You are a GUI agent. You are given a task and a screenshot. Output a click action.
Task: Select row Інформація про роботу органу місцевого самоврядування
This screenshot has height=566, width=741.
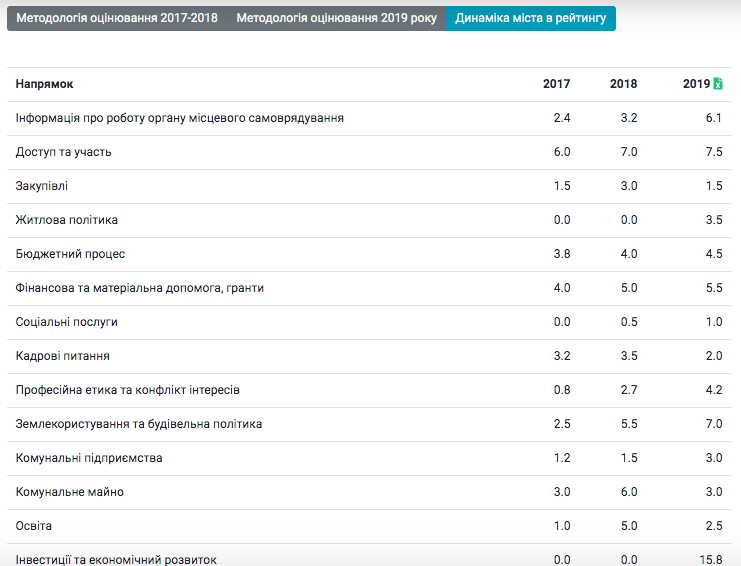pyautogui.click(x=370, y=119)
